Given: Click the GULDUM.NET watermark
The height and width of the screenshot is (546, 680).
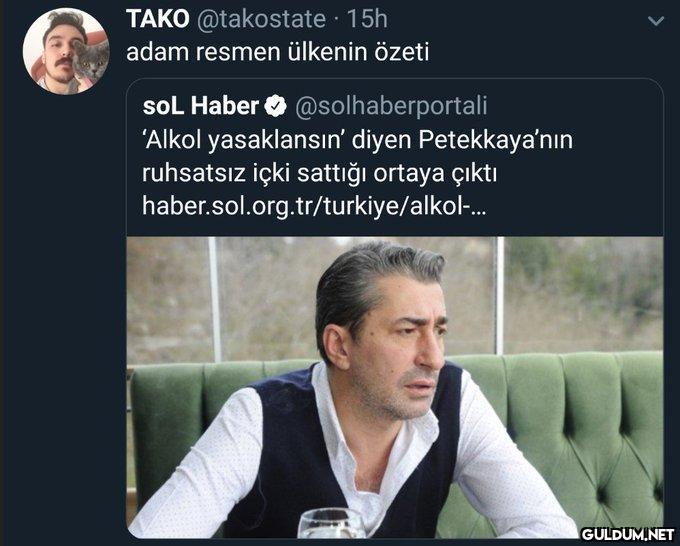Looking at the screenshot, I should tap(628, 534).
